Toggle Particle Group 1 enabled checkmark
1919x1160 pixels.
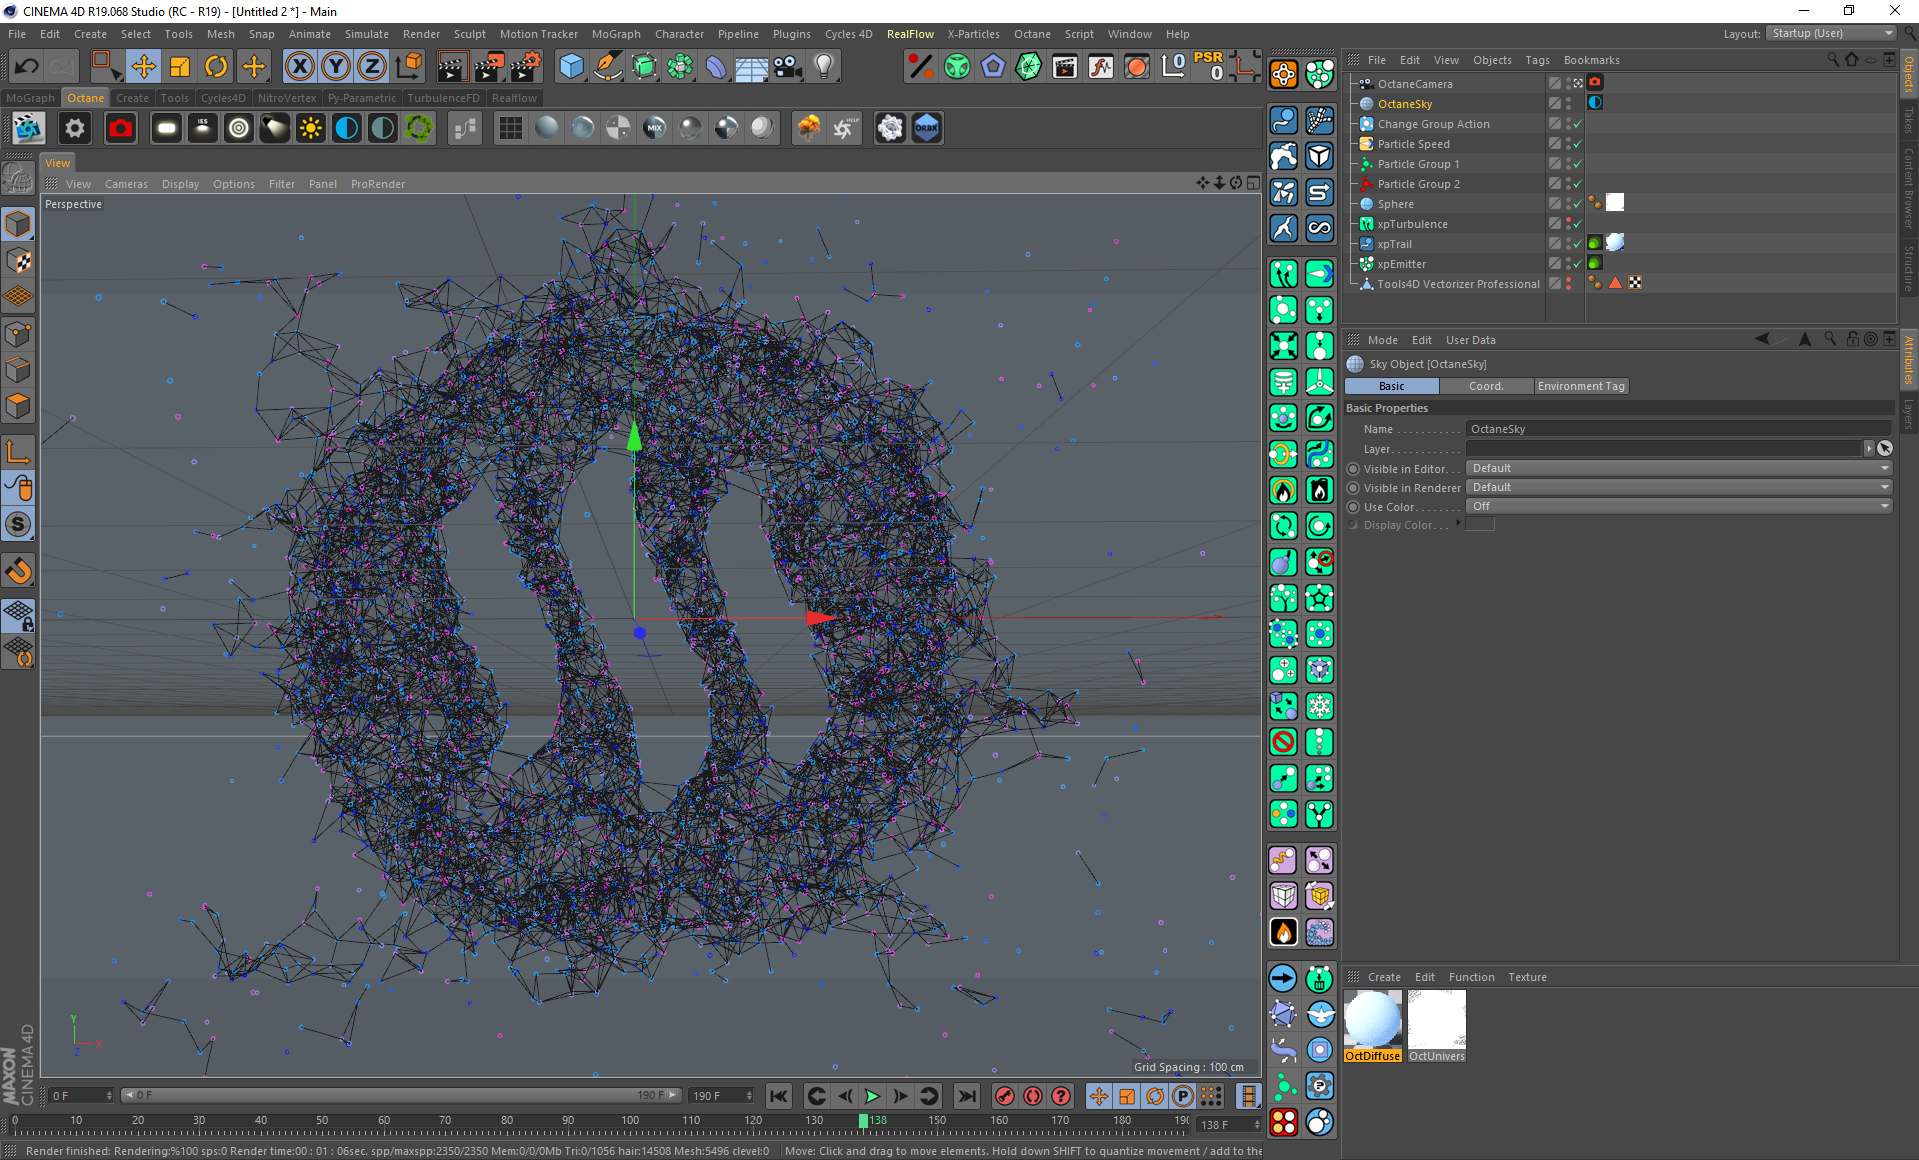click(1577, 164)
